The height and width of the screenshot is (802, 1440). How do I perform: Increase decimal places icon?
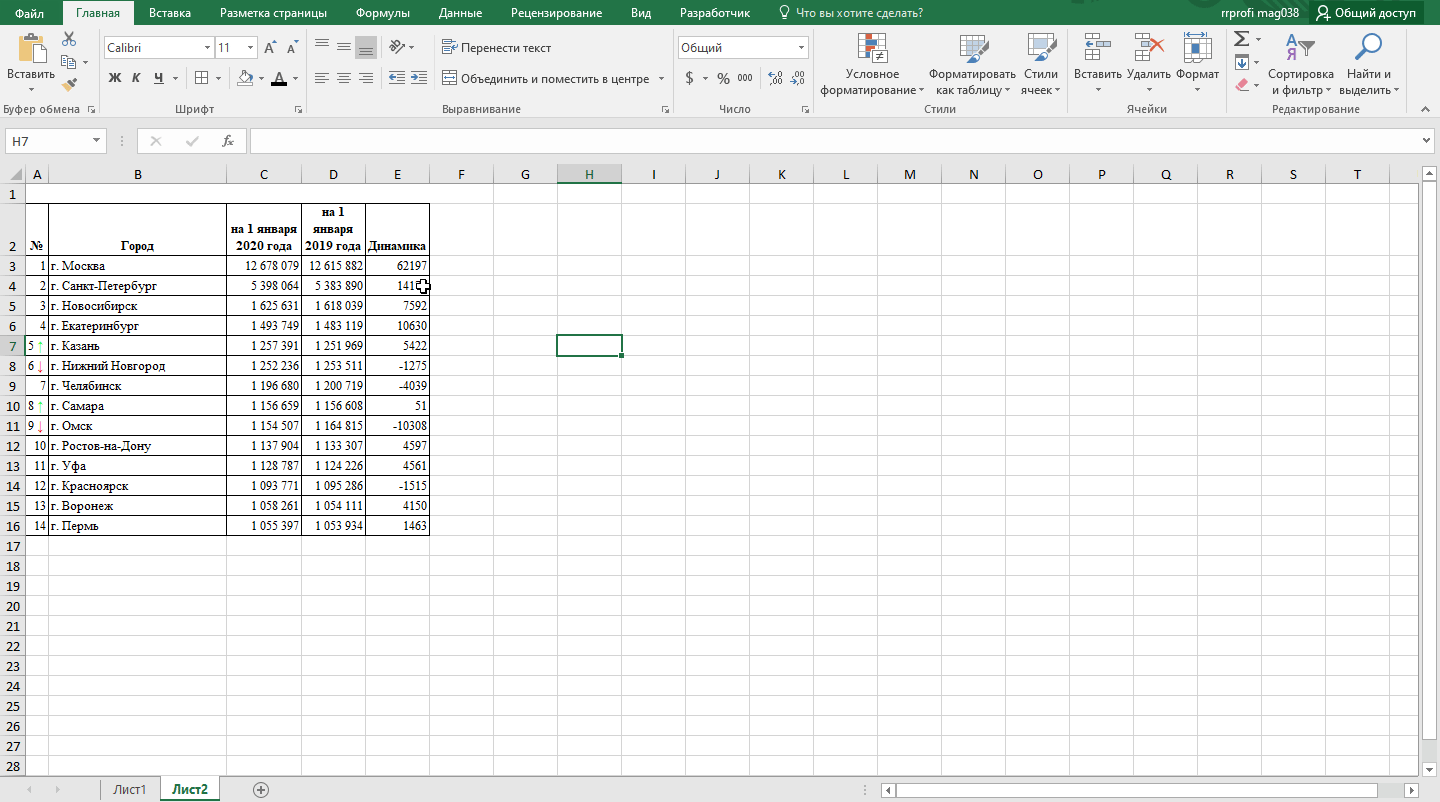click(x=775, y=78)
